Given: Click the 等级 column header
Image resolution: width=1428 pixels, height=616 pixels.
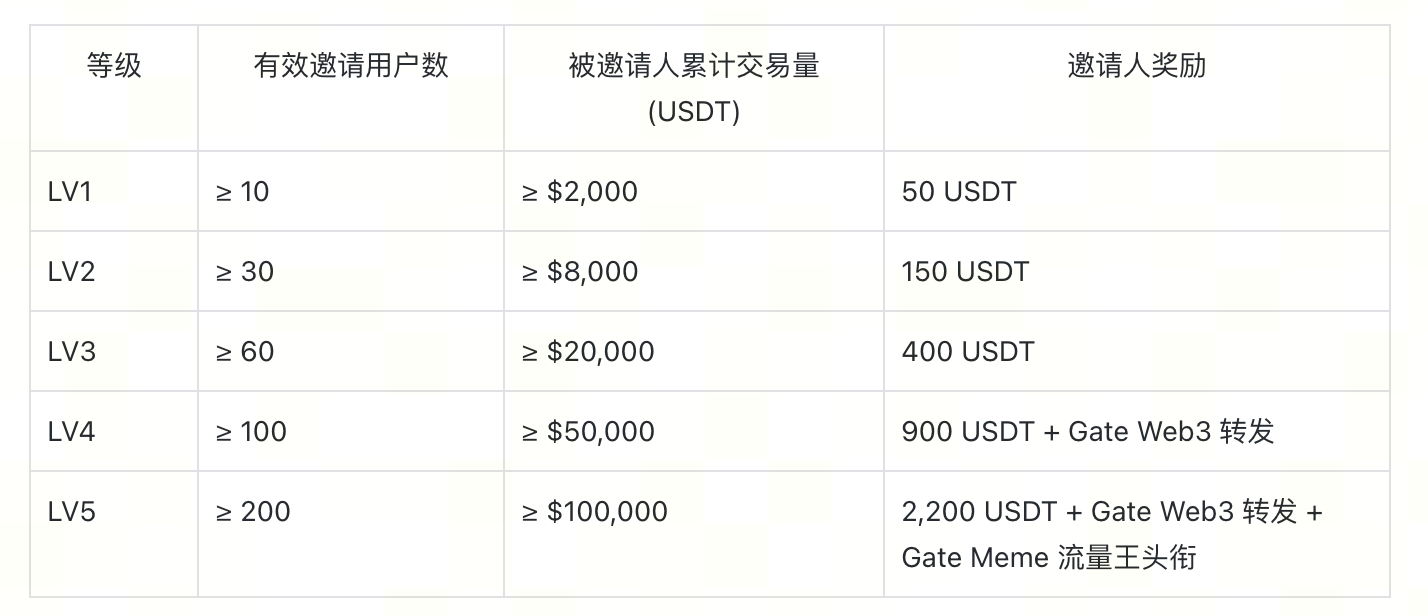Looking at the screenshot, I should coord(114,67).
